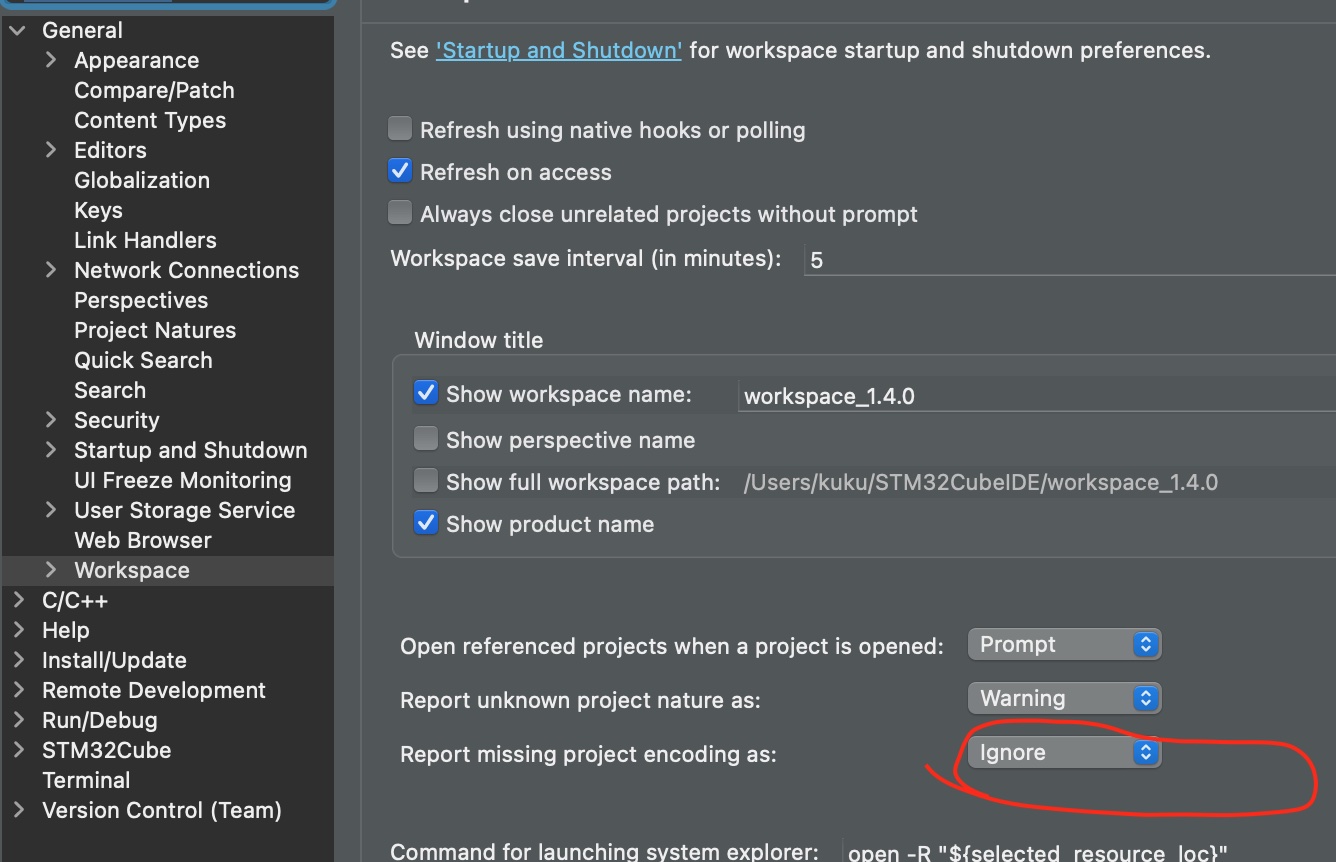Enable refresh using native hooks or polling
The width and height of the screenshot is (1336, 862).
click(399, 128)
